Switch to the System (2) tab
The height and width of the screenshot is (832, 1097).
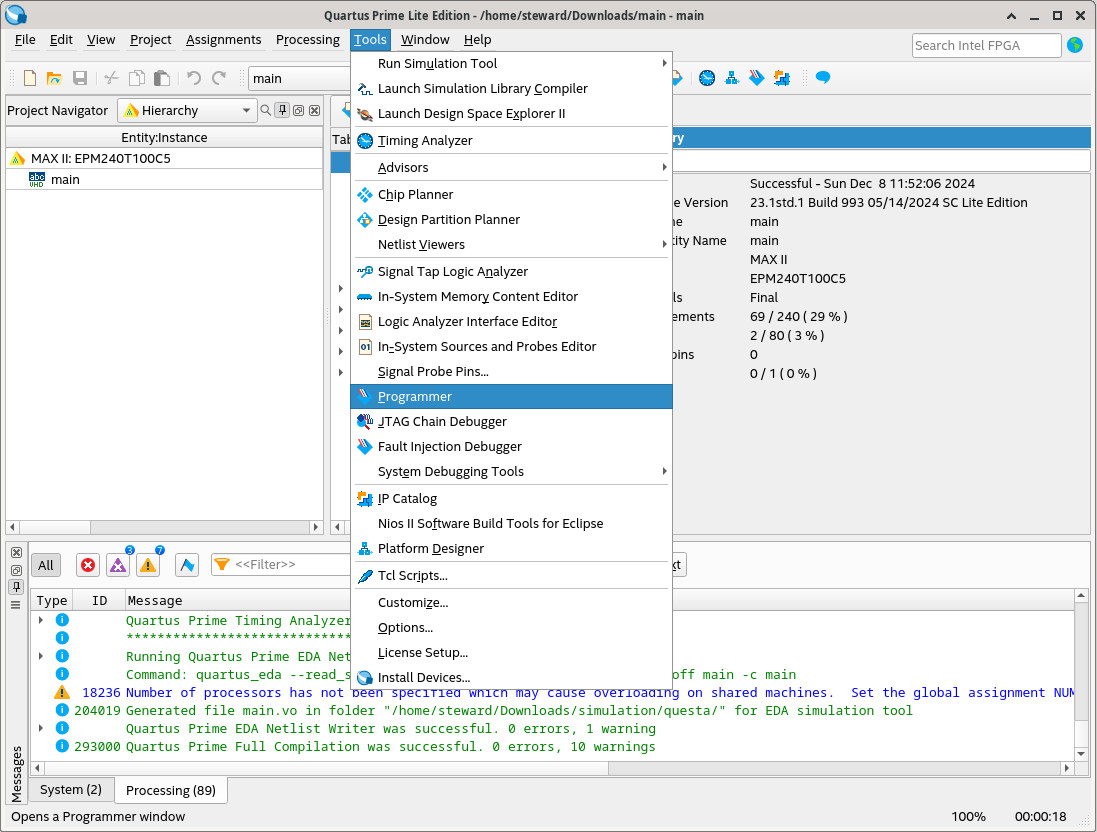(71, 789)
